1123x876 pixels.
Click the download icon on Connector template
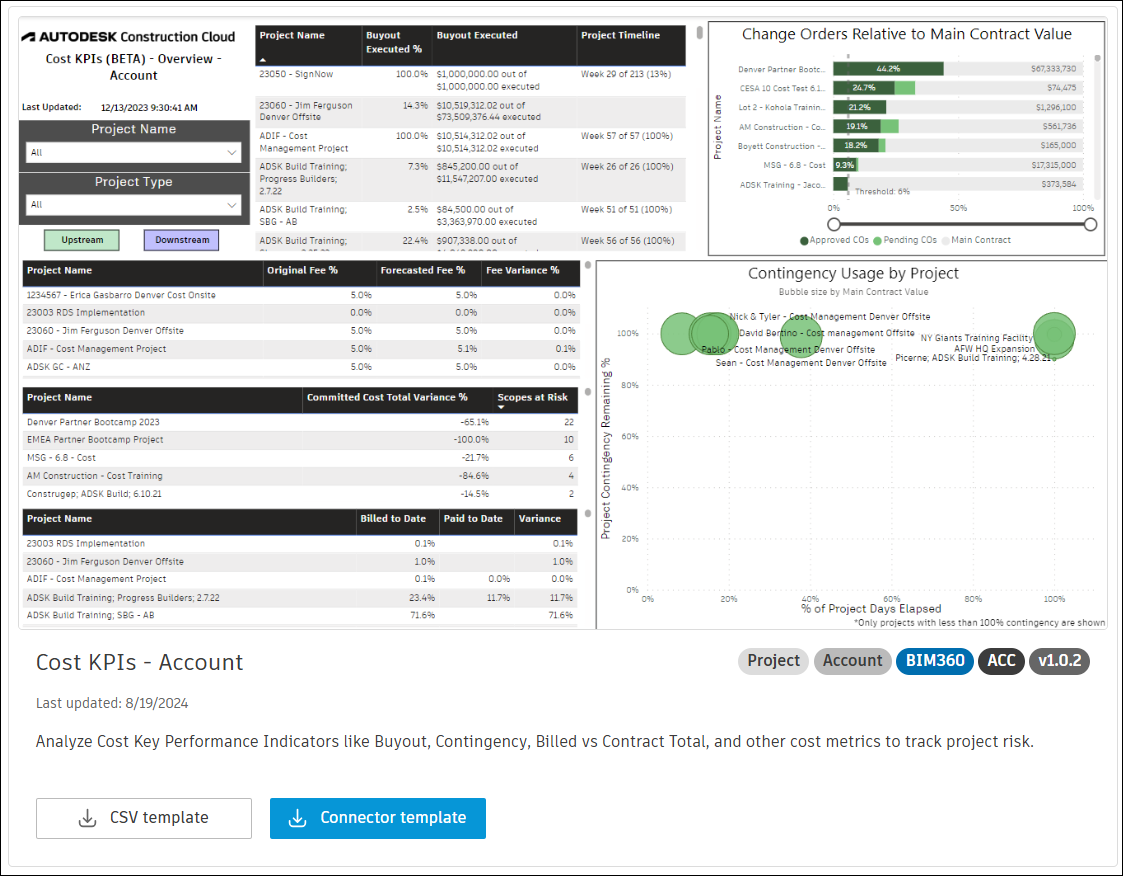point(297,818)
